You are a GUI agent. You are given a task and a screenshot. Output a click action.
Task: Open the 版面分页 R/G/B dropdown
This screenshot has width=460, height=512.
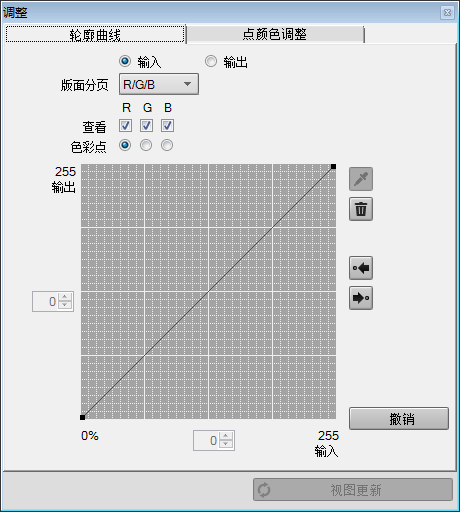159,84
